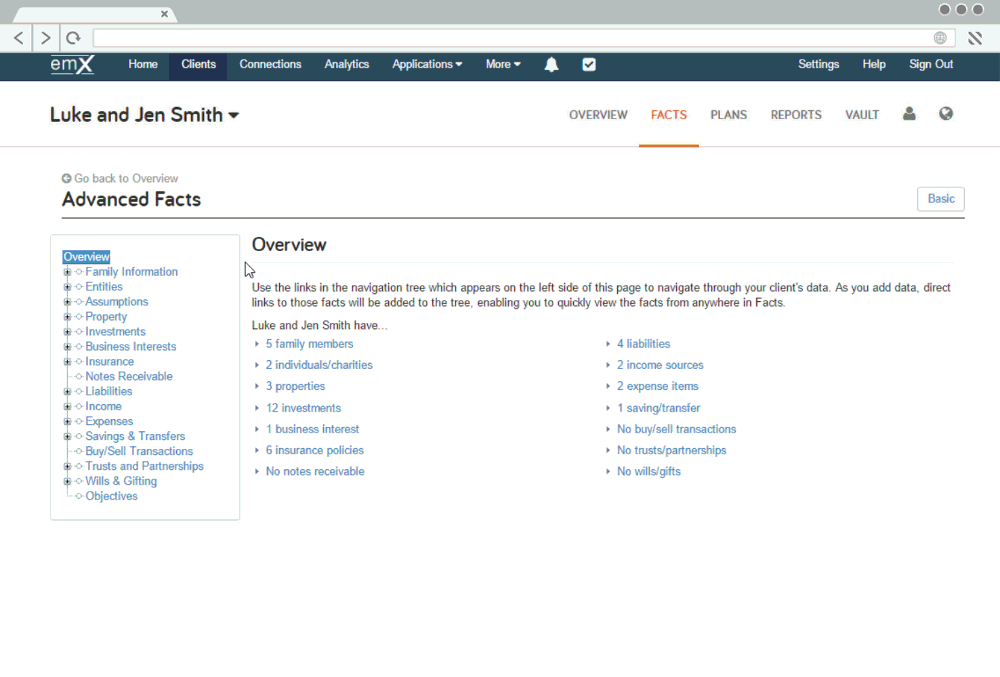Open the More dropdown menu
Image resolution: width=1000 pixels, height=677 pixels.
pyautogui.click(x=503, y=64)
